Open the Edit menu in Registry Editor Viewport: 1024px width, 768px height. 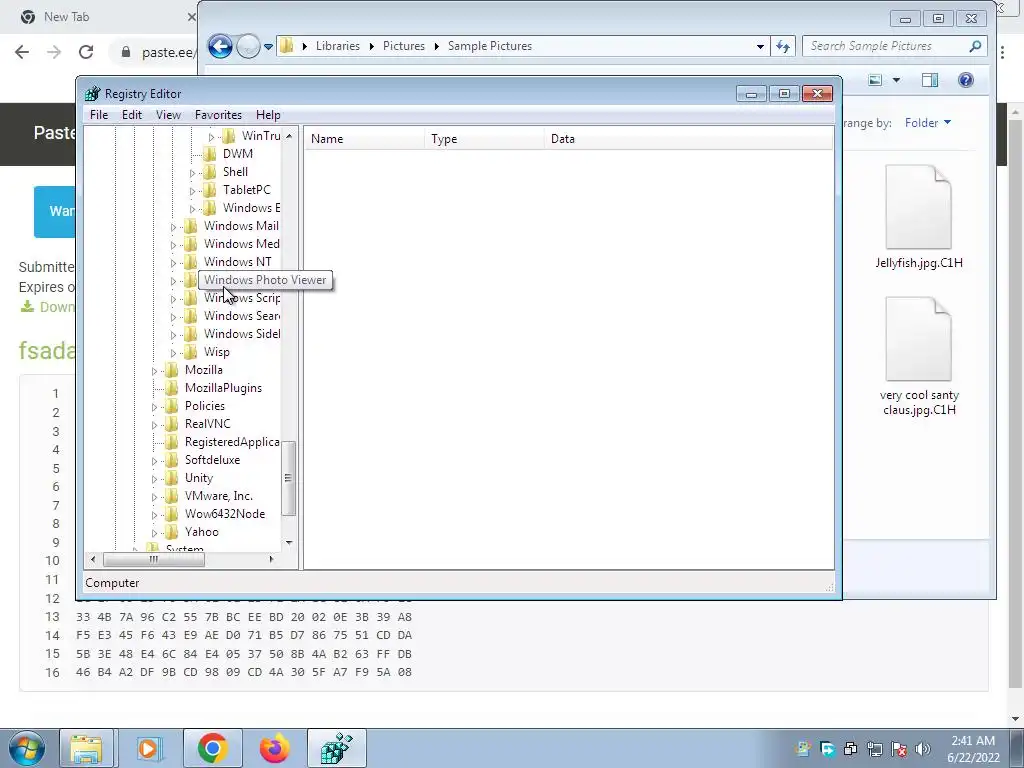(132, 115)
